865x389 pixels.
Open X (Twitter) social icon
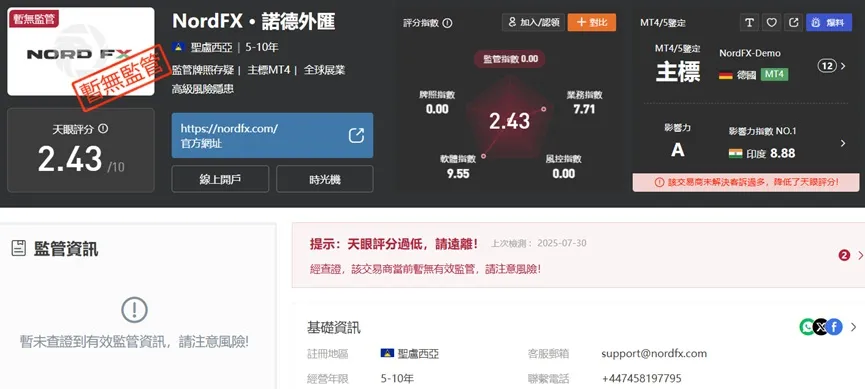821,327
